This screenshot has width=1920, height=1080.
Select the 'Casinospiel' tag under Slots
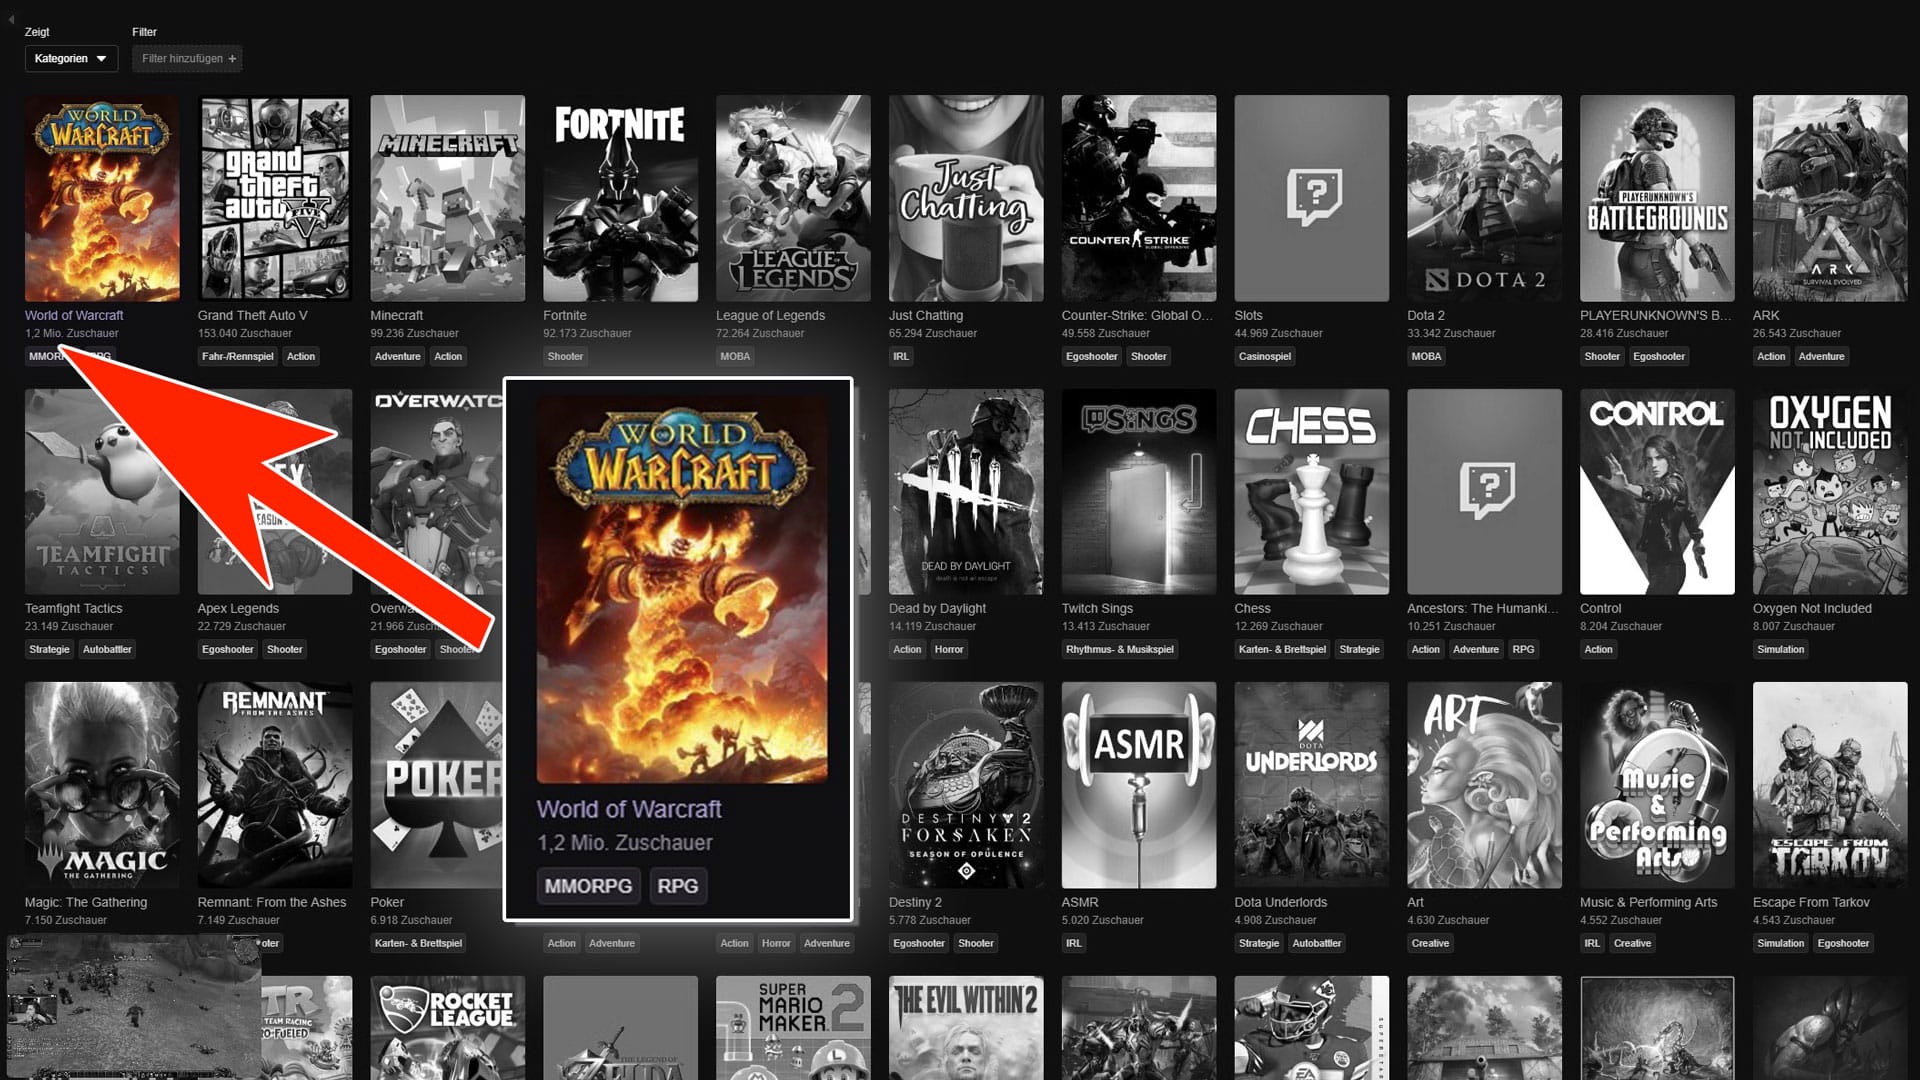(x=1265, y=356)
